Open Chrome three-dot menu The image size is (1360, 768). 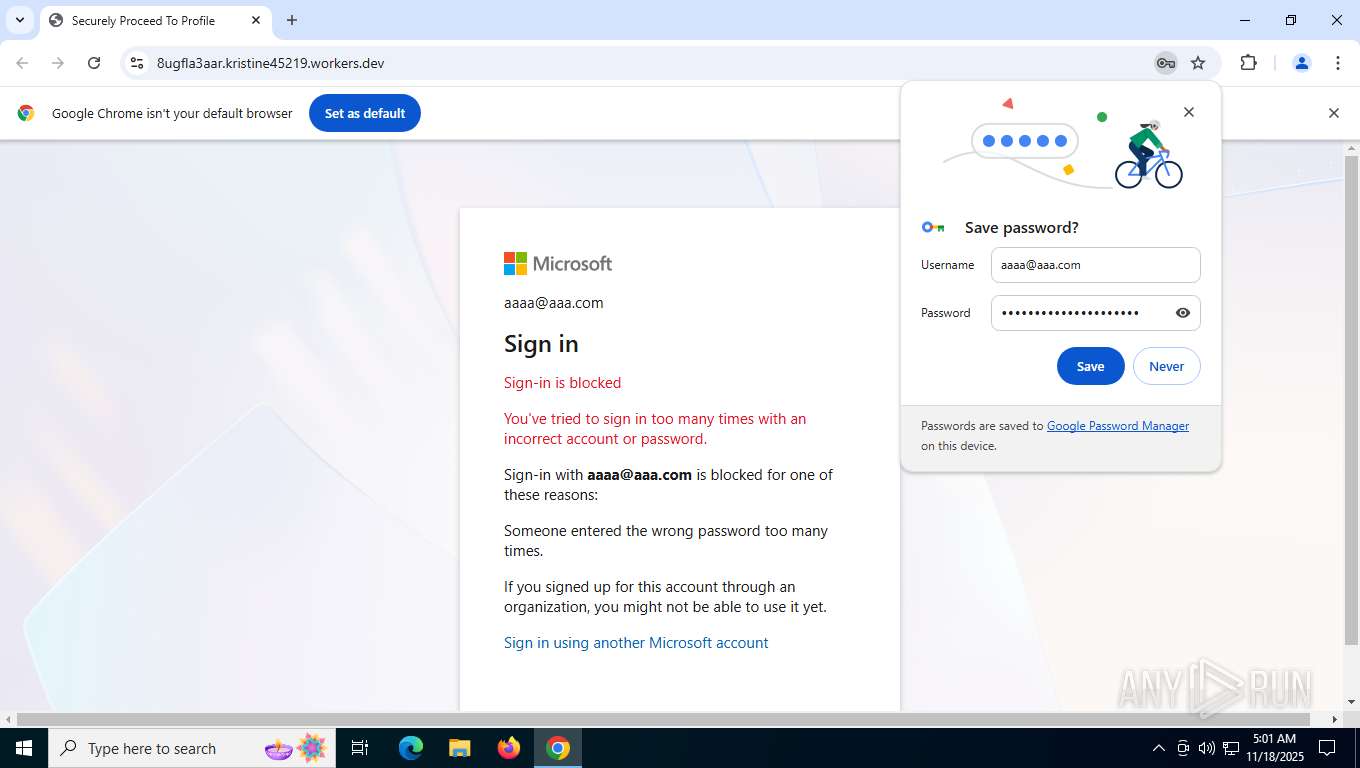[1338, 63]
